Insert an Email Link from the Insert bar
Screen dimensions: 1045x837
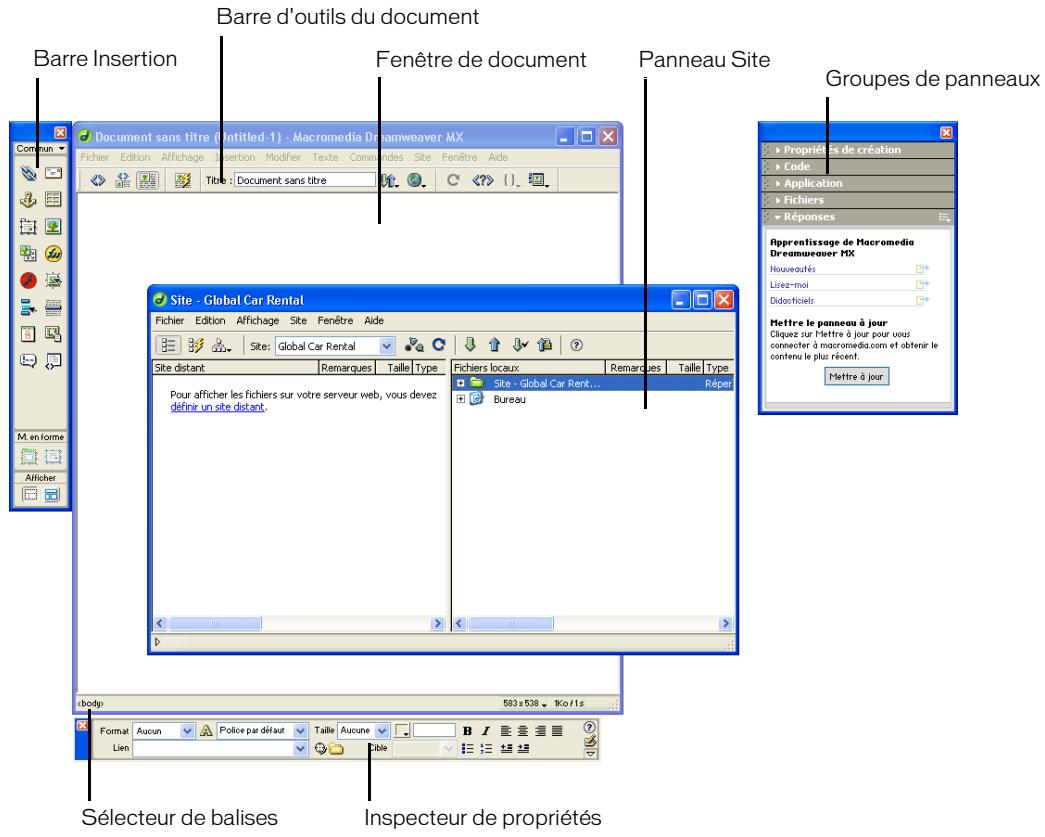53,173
